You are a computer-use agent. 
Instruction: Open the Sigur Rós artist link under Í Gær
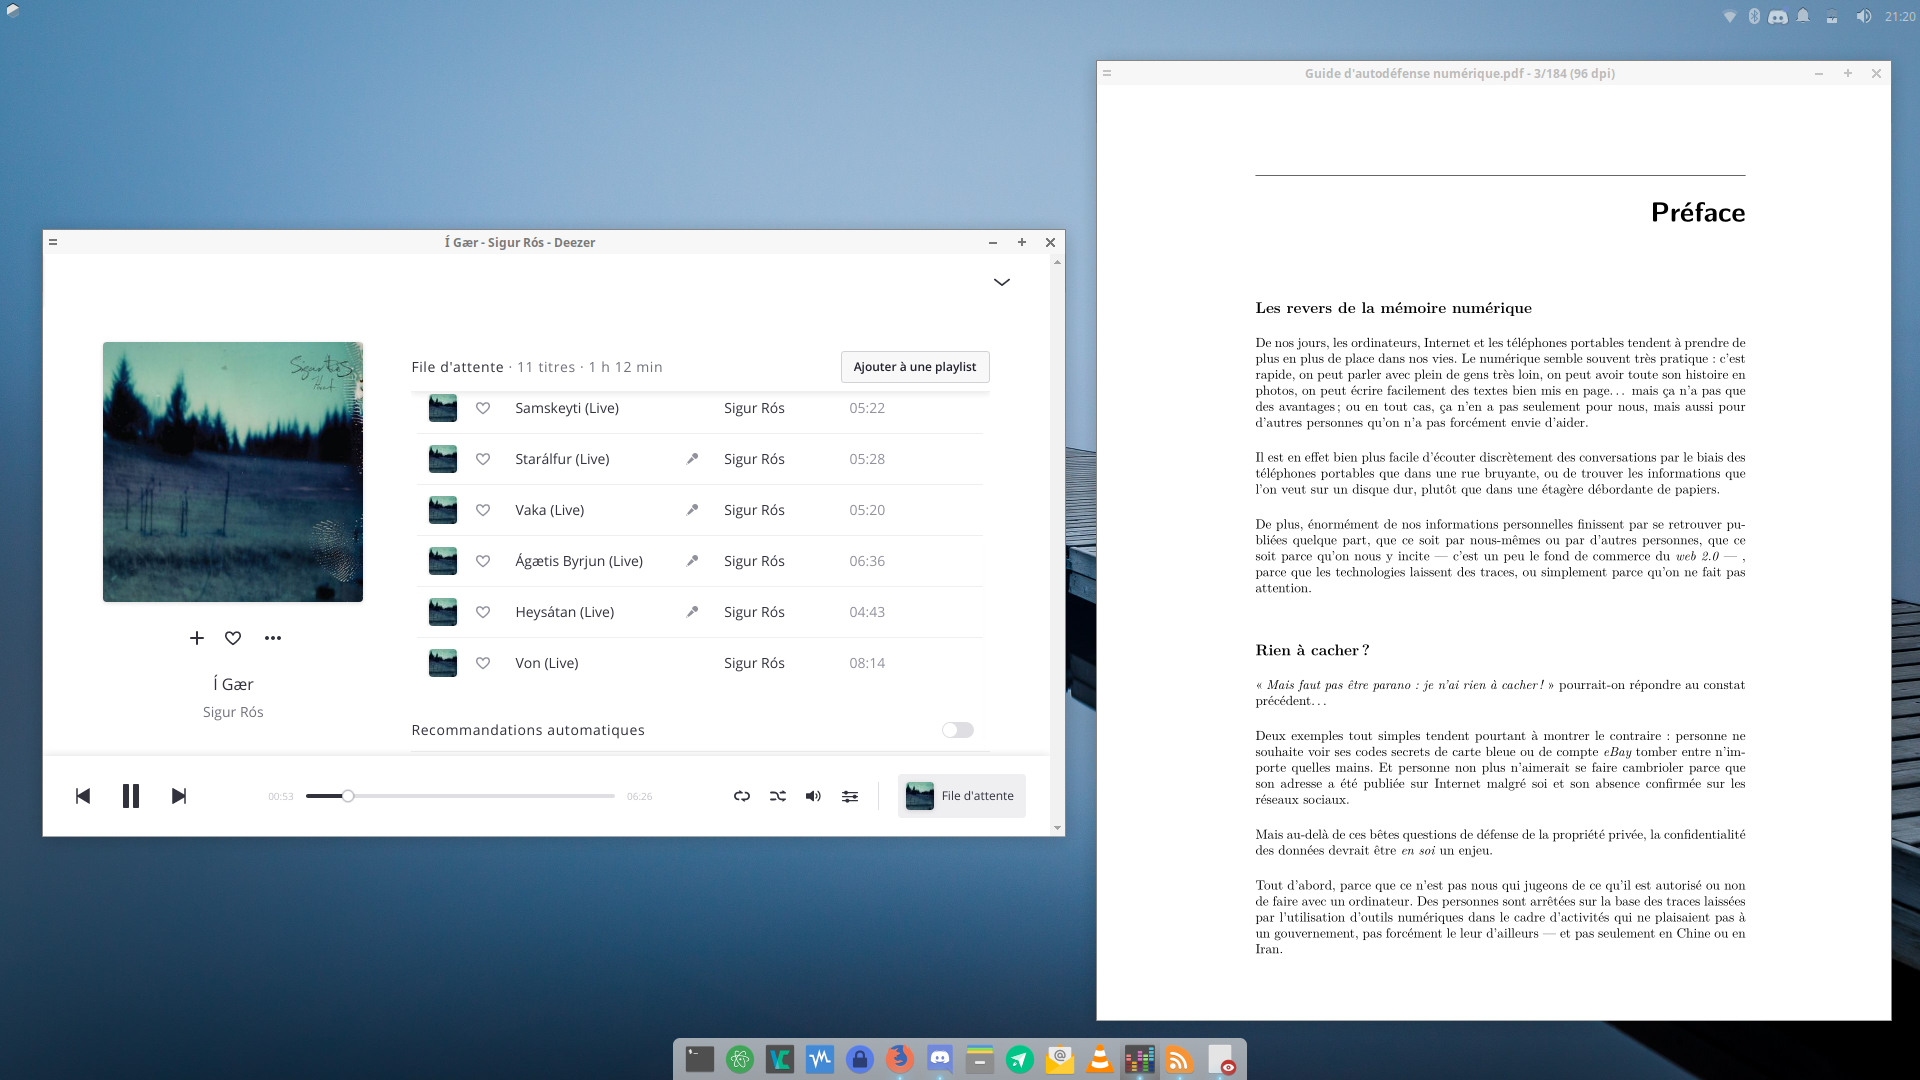233,712
